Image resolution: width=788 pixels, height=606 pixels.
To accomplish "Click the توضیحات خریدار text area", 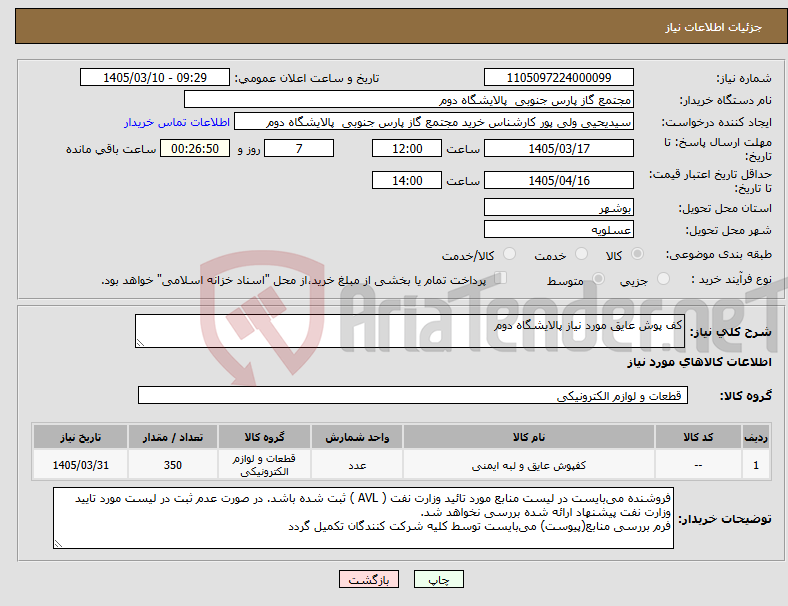I will point(363,518).
